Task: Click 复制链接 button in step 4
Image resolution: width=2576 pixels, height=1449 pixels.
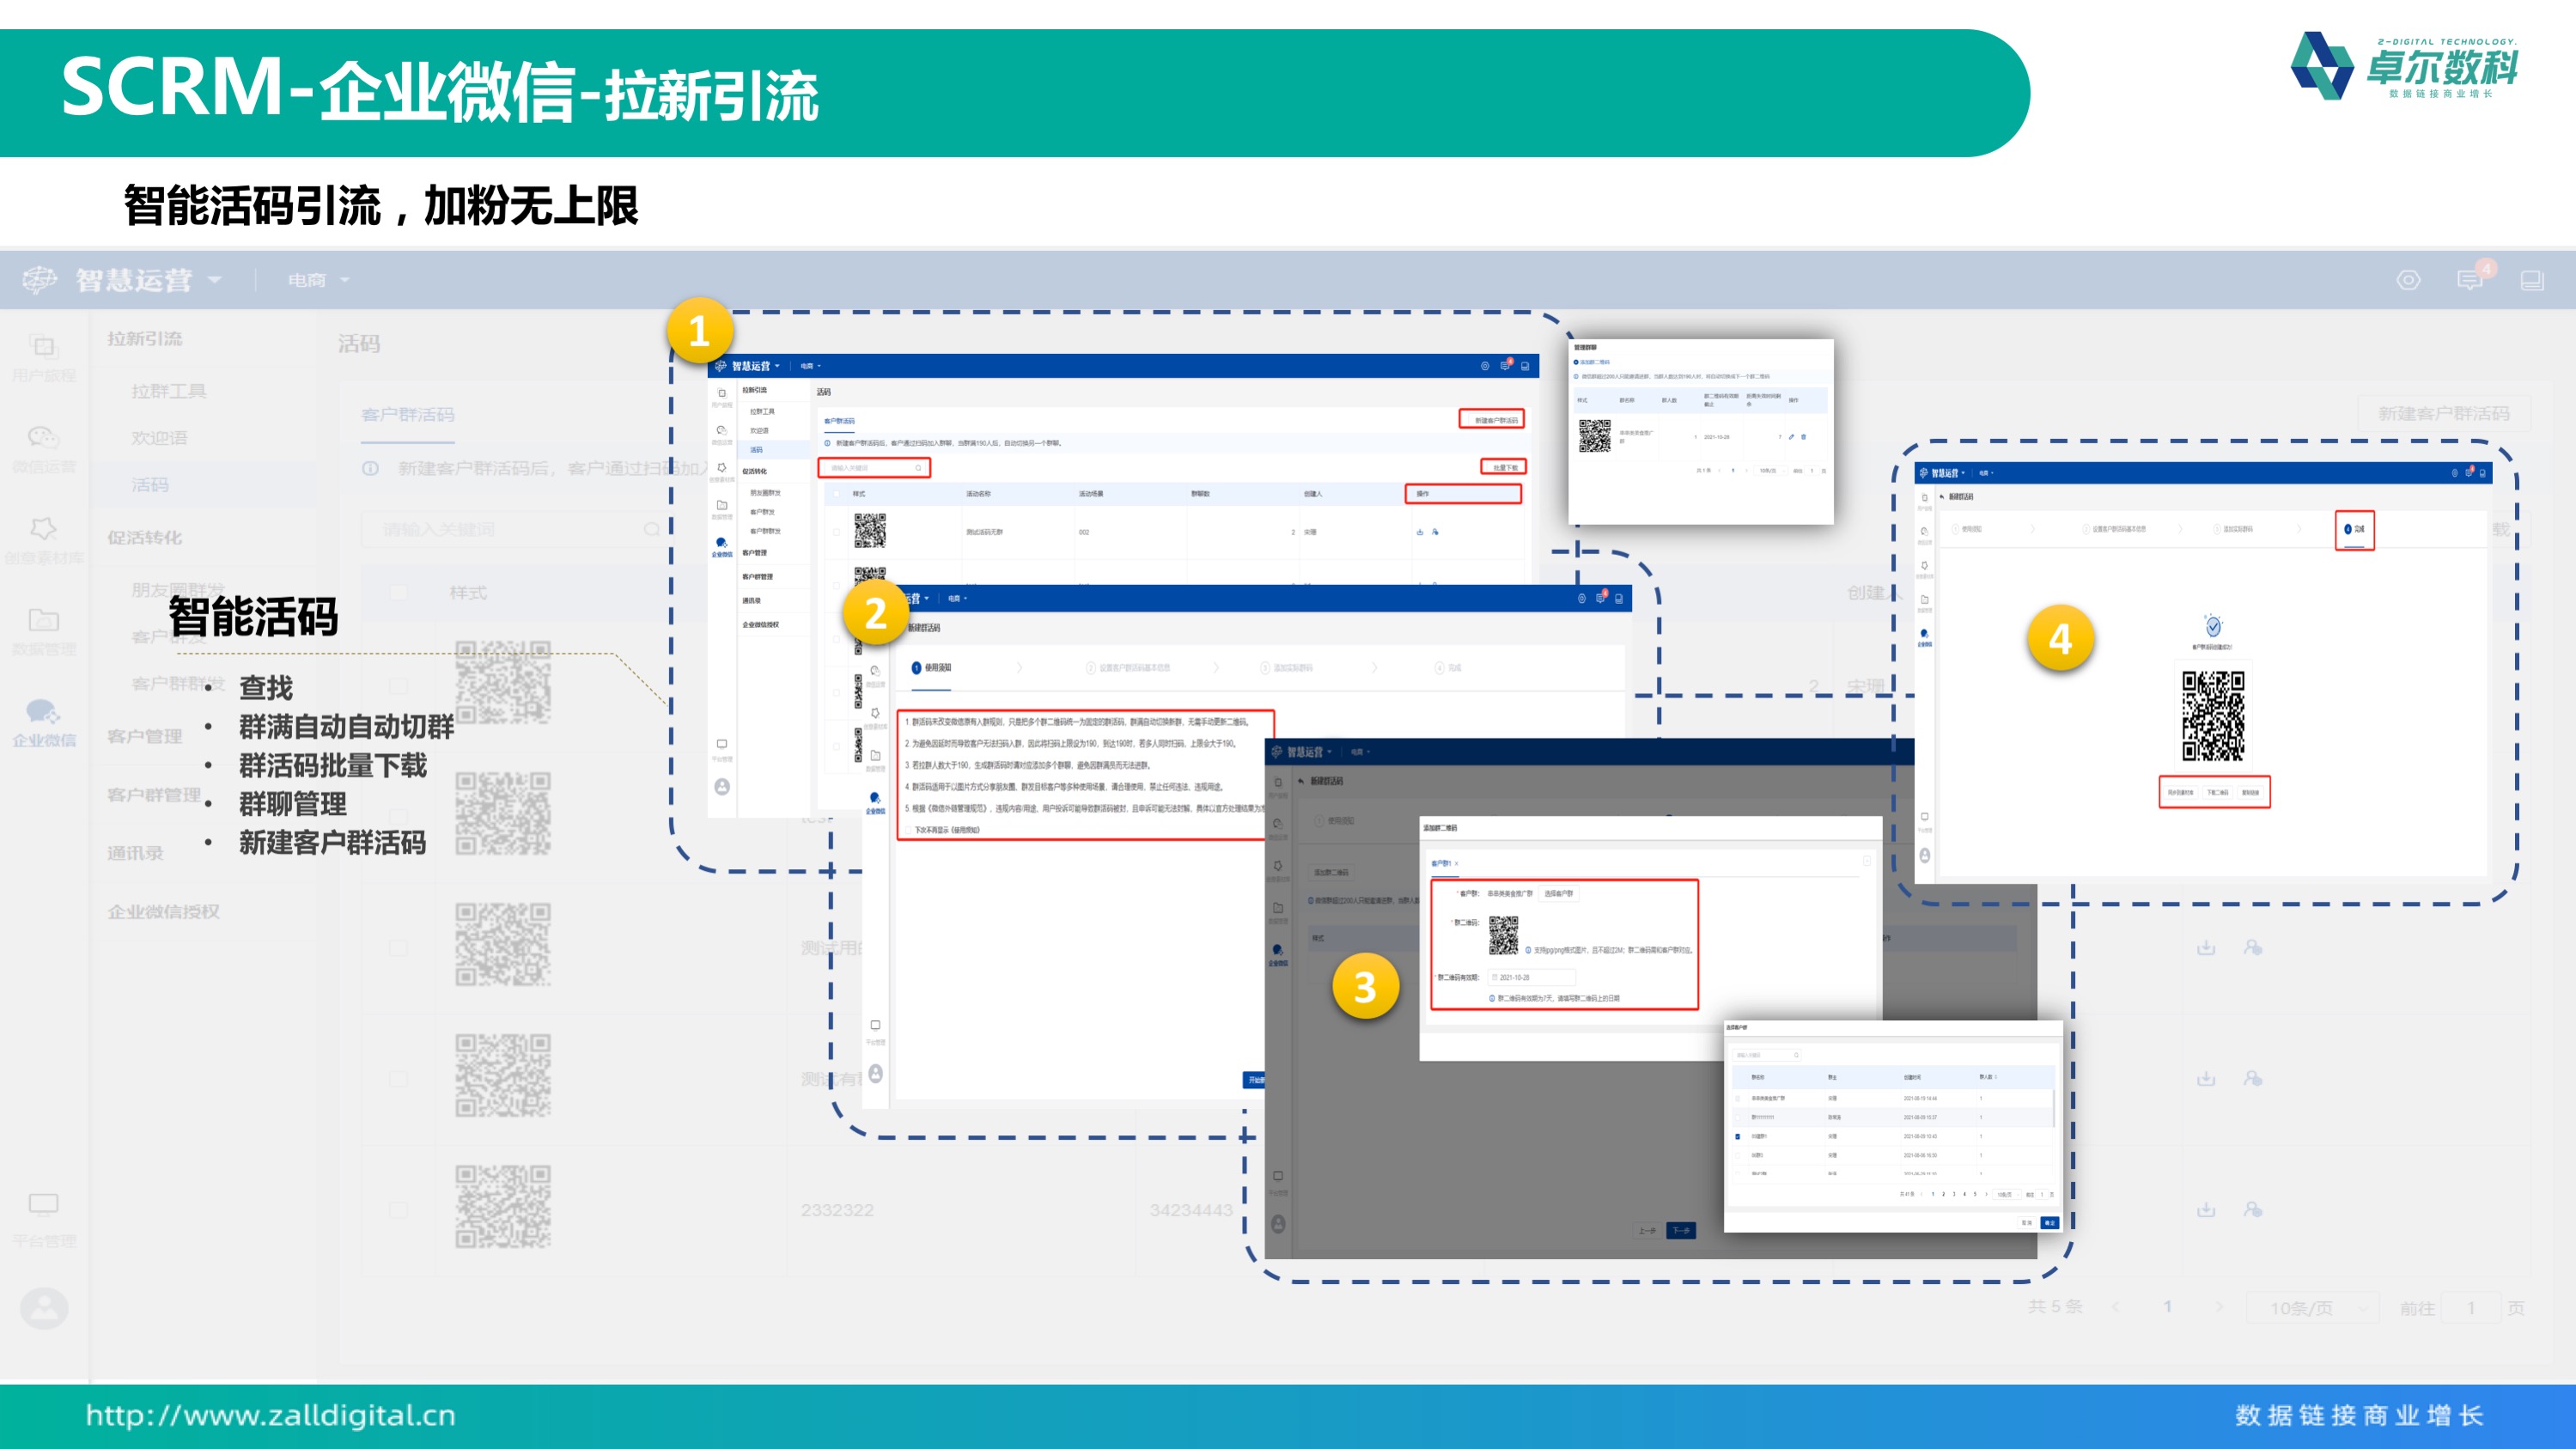Action: (x=2250, y=792)
